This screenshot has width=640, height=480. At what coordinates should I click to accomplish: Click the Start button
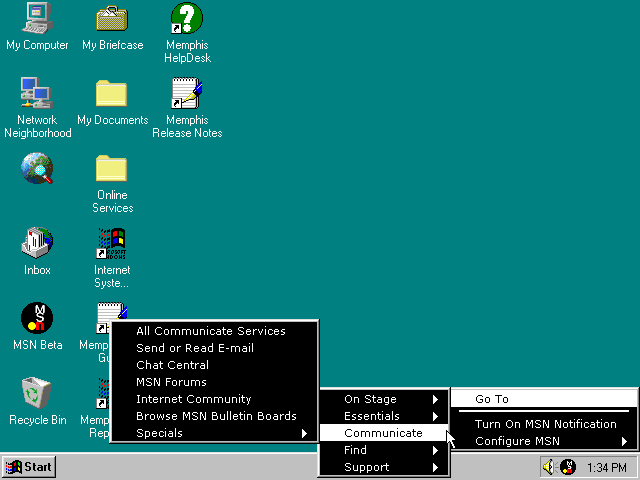point(29,467)
